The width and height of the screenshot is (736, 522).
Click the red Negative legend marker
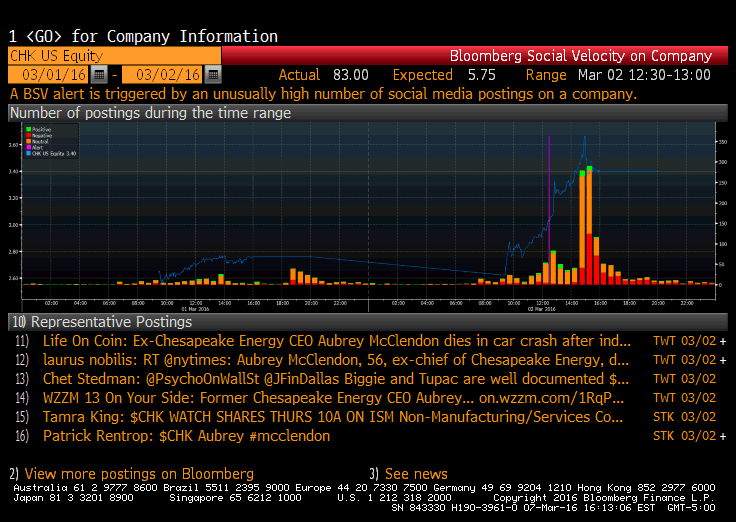click(27, 136)
